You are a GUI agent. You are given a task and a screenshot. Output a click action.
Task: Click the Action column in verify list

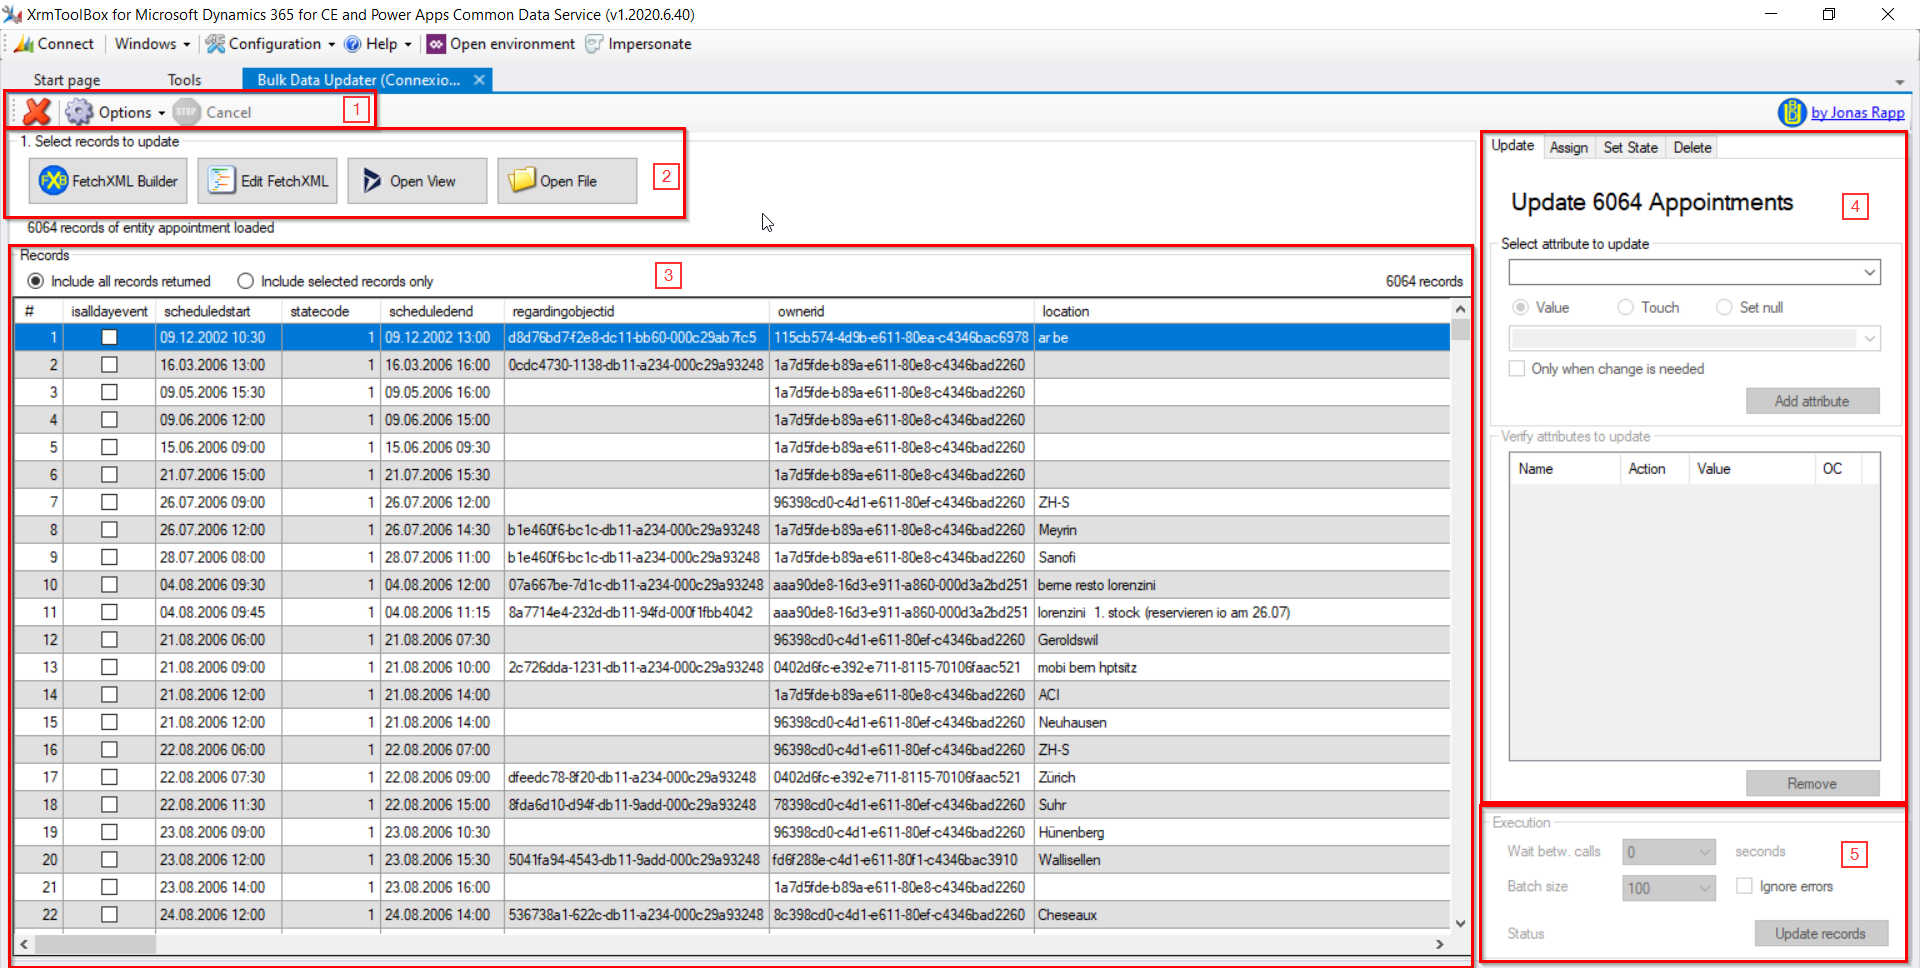1655,469
